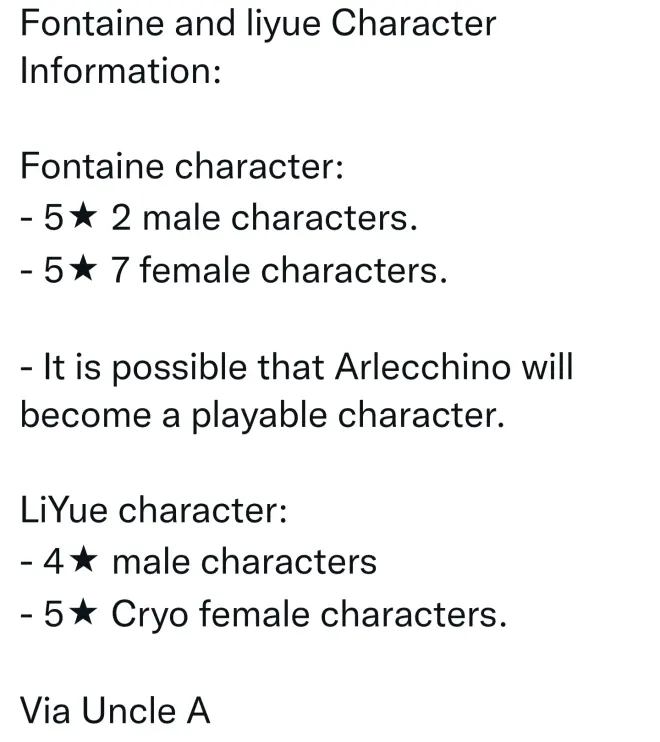The width and height of the screenshot is (660, 742).
Task: Click the star before the word "Cryo"
Action: (85, 614)
